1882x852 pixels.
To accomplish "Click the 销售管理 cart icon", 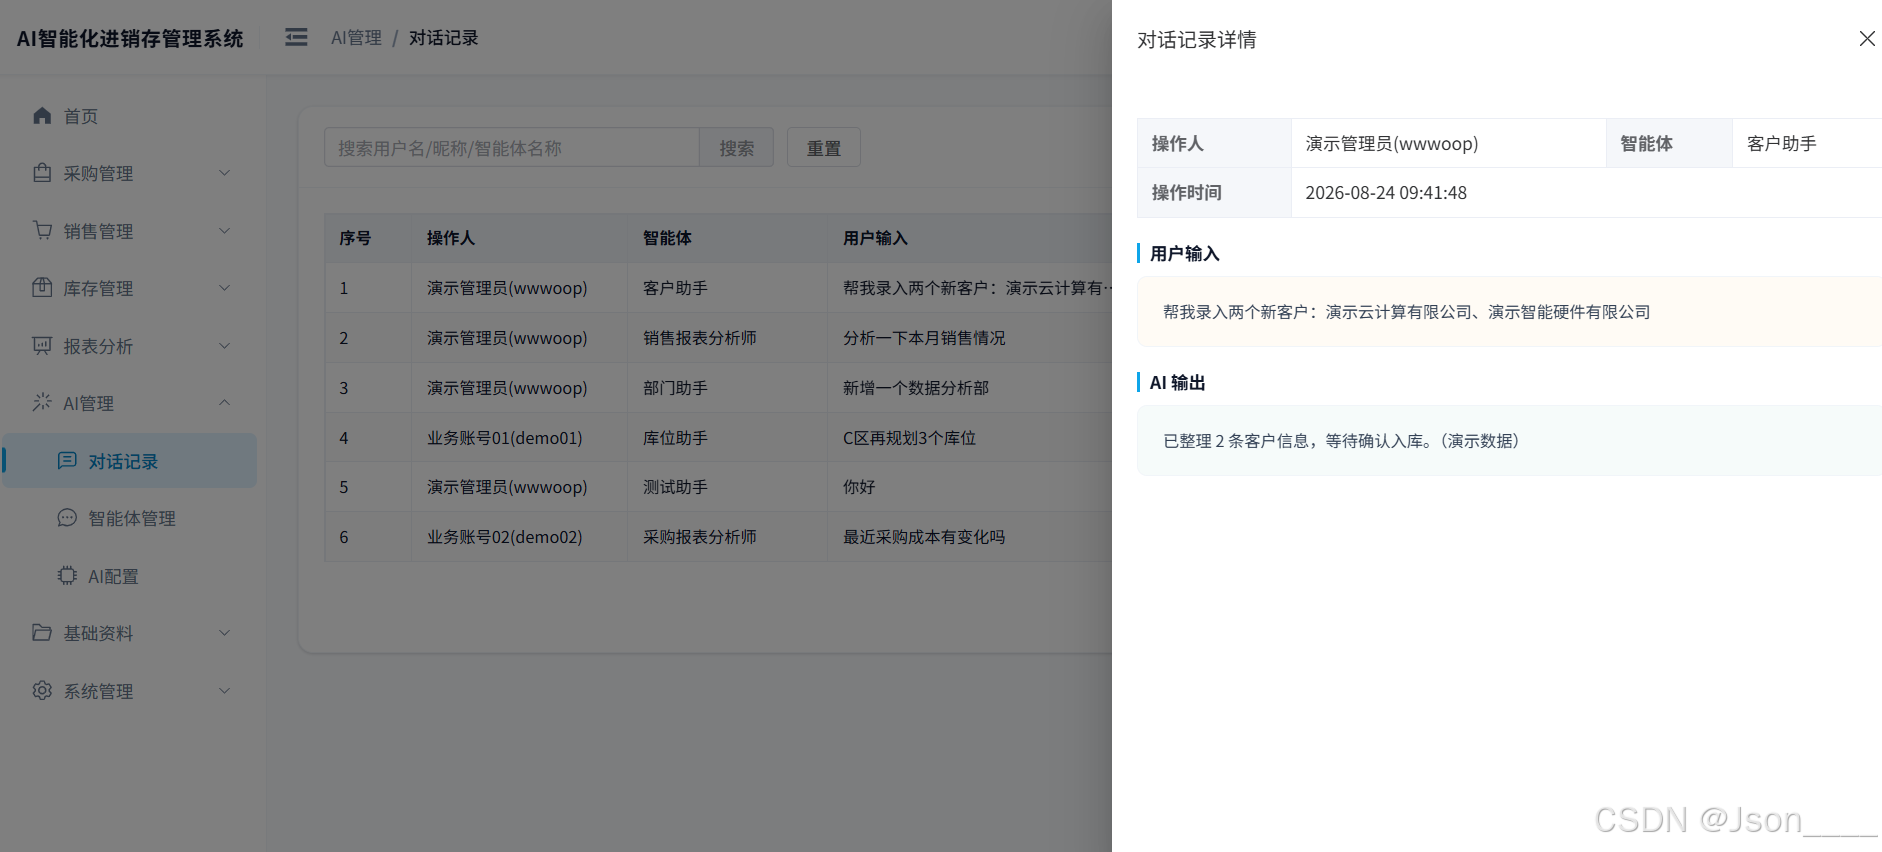I will click(x=42, y=231).
